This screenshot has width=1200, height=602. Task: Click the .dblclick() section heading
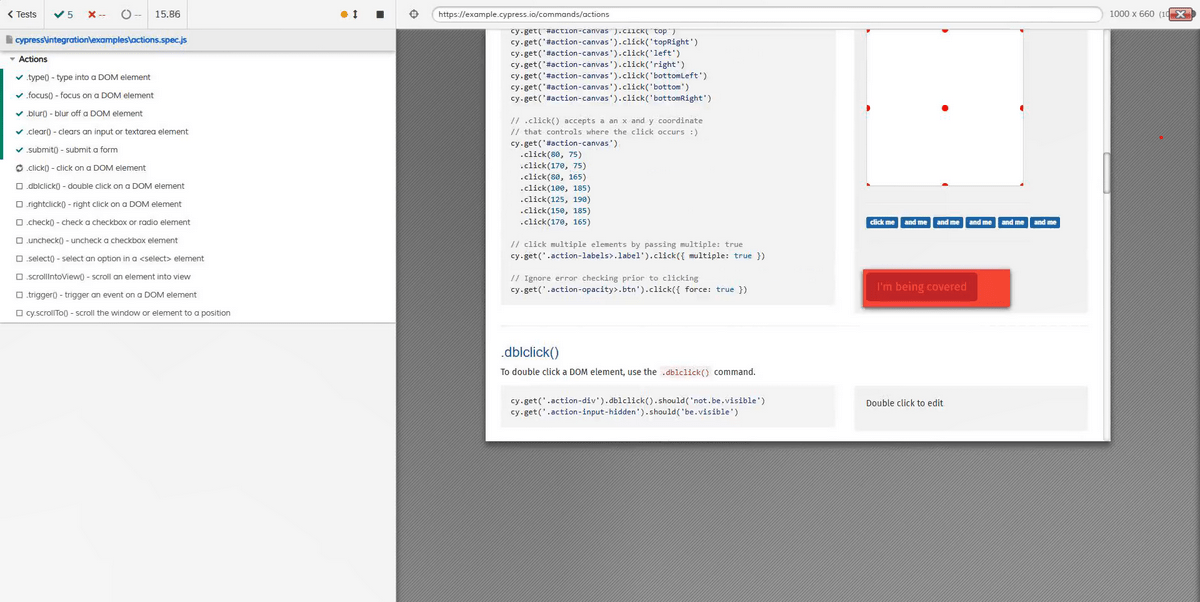(529, 352)
